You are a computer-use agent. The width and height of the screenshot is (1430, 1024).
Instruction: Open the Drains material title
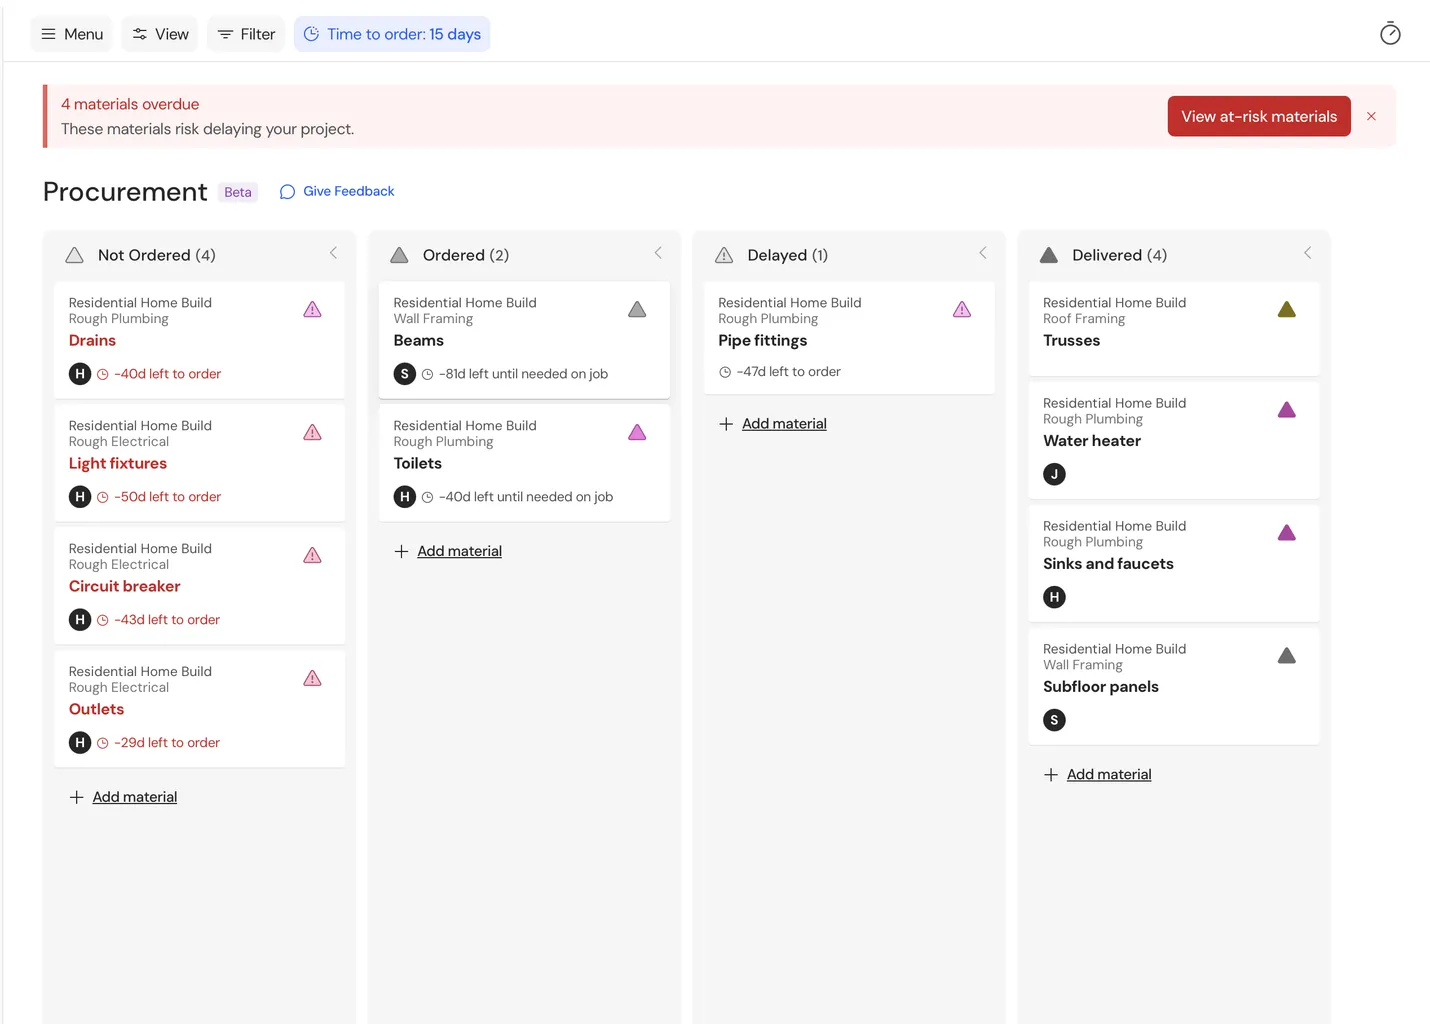[92, 341]
